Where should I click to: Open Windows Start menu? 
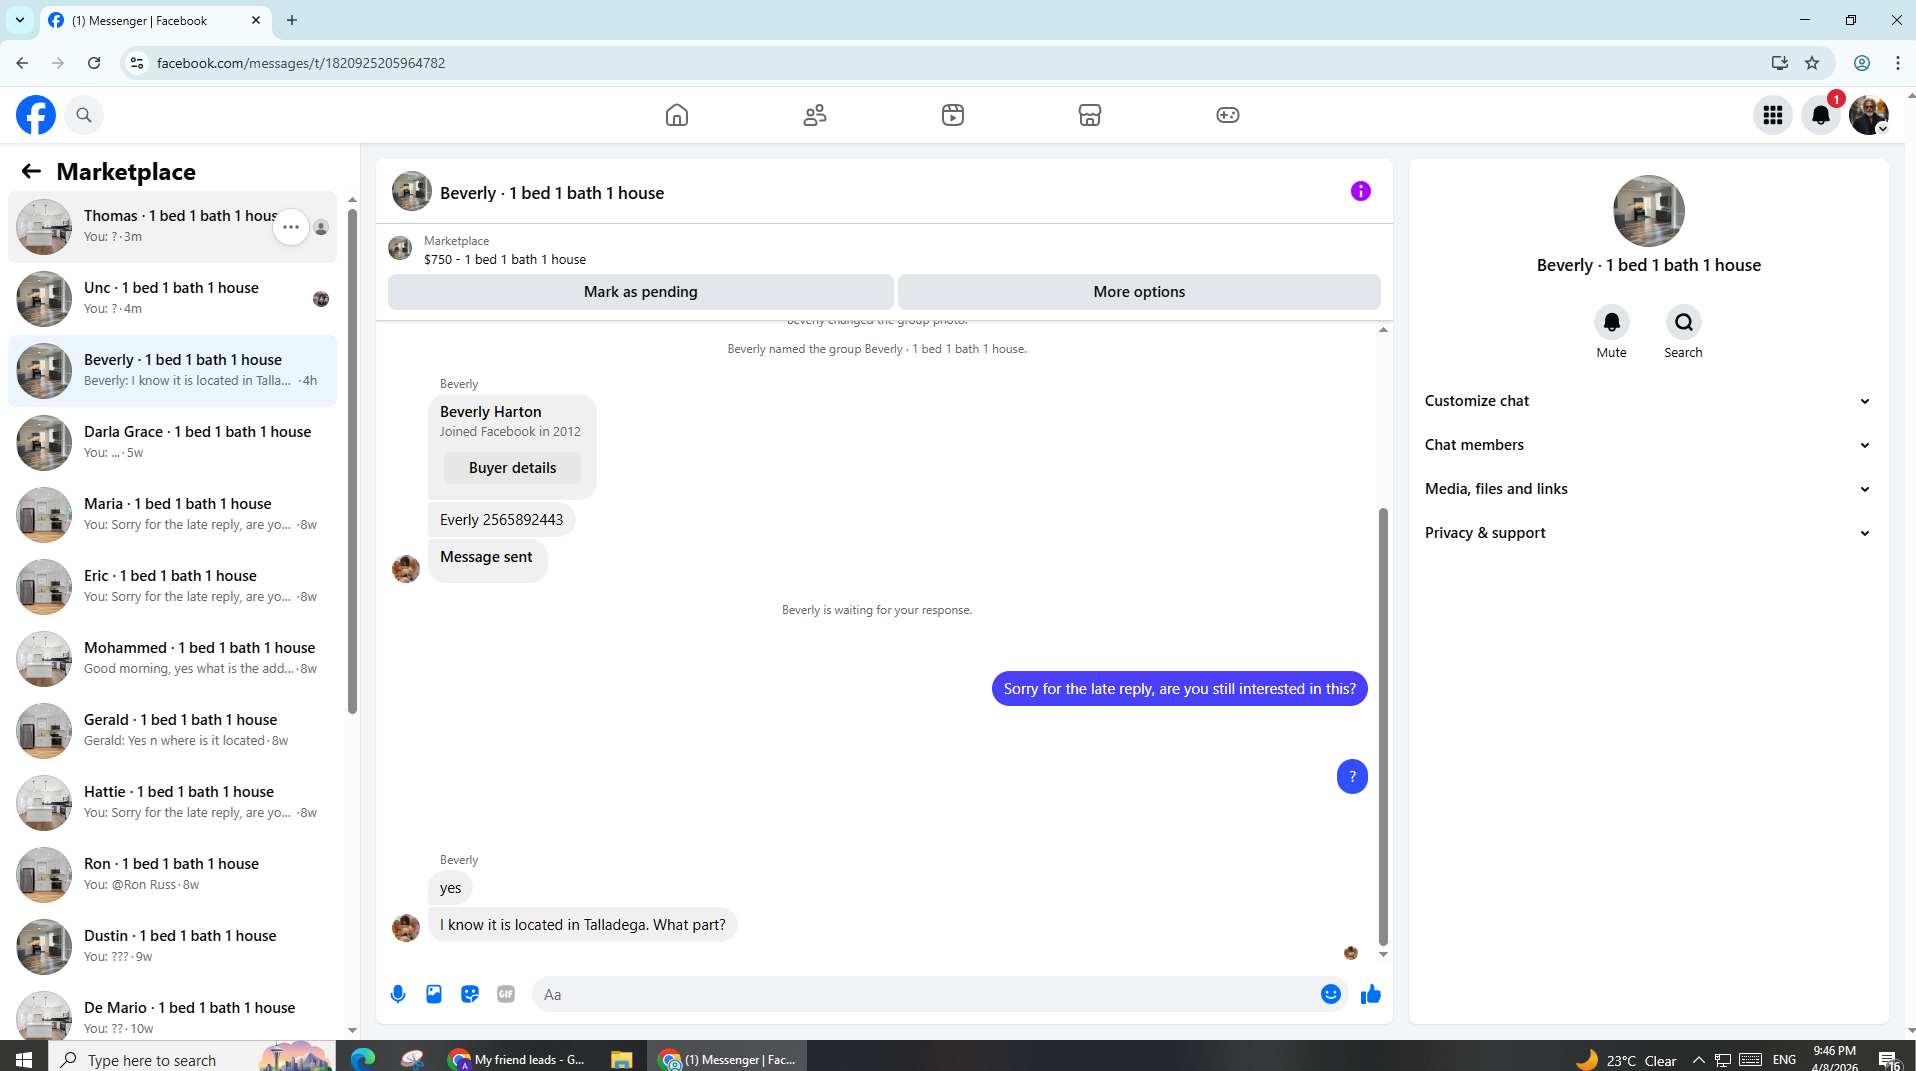(24, 1058)
